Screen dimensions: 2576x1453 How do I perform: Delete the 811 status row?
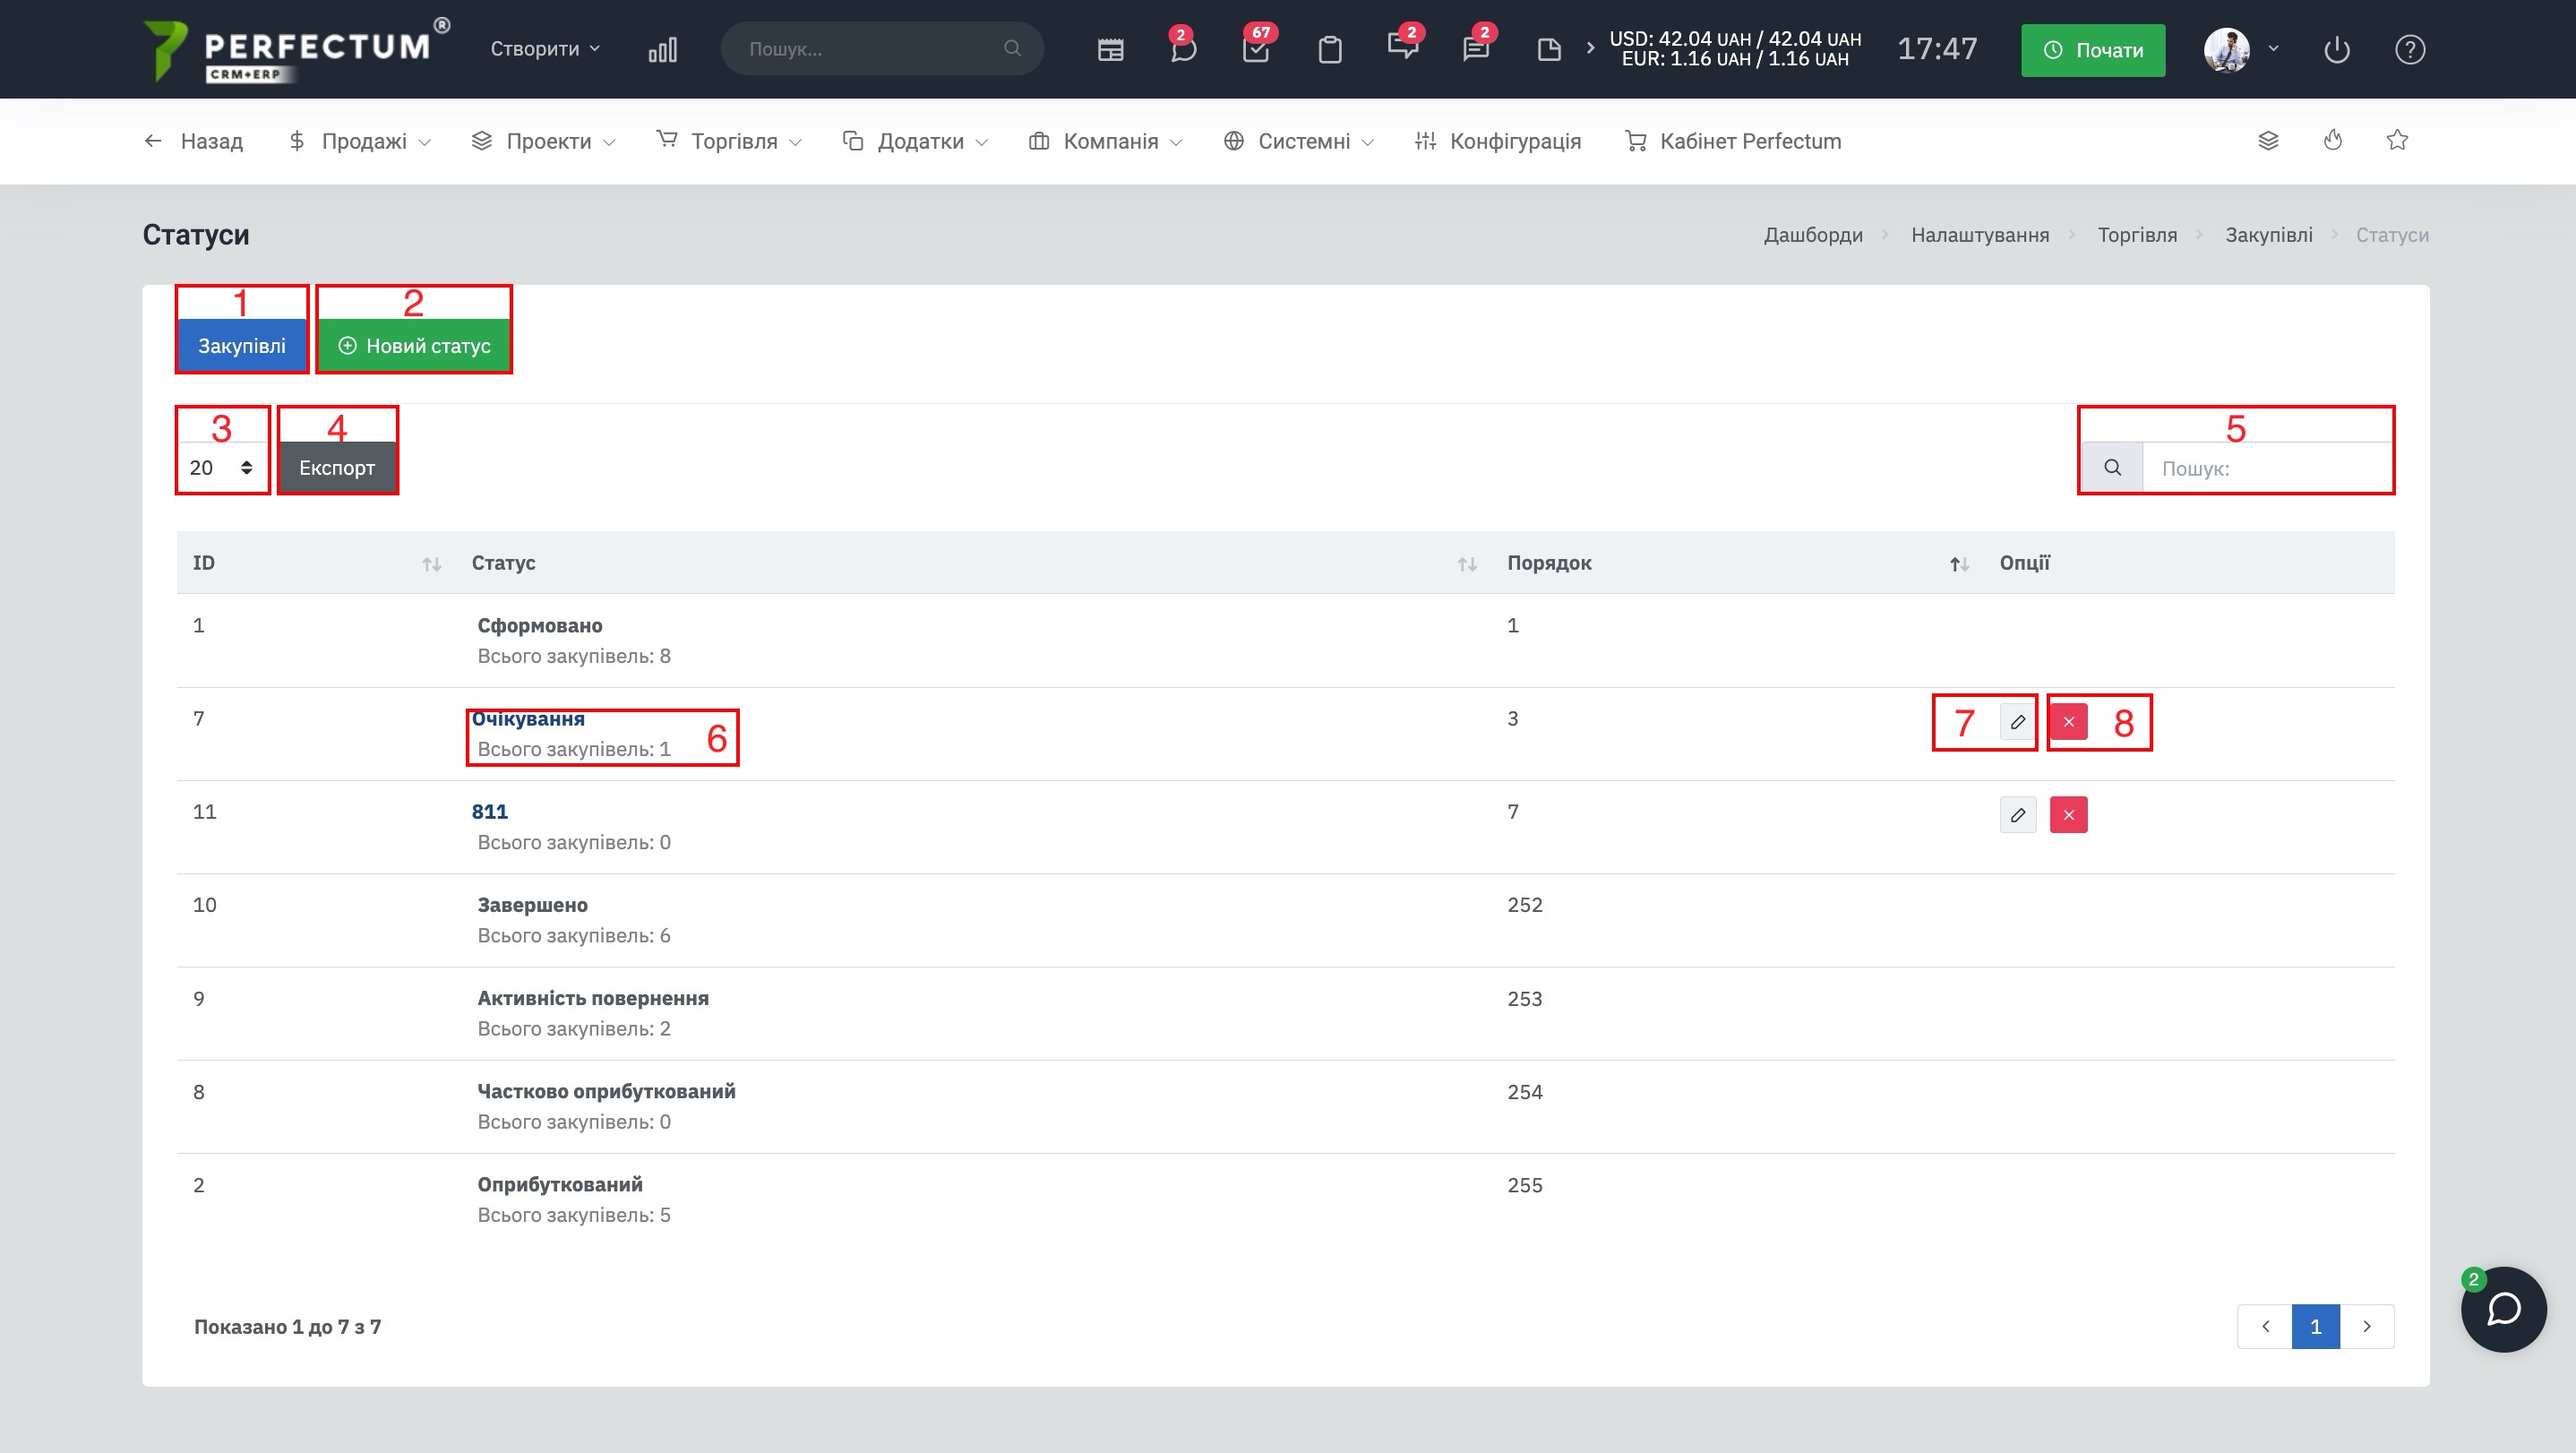2068,815
